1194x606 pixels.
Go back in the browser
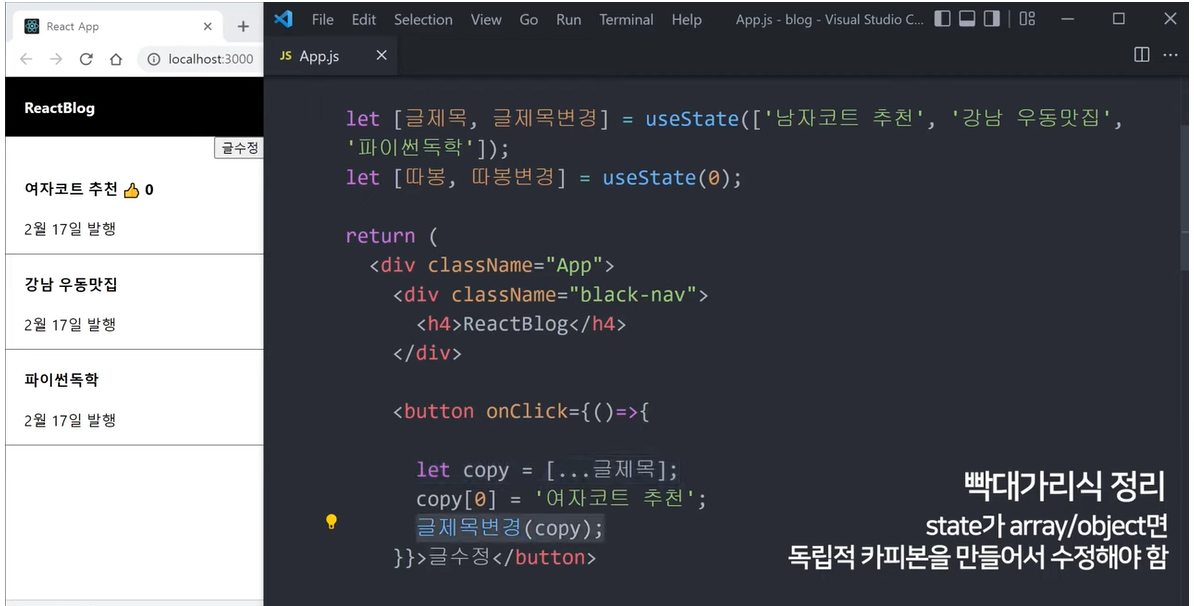(26, 59)
